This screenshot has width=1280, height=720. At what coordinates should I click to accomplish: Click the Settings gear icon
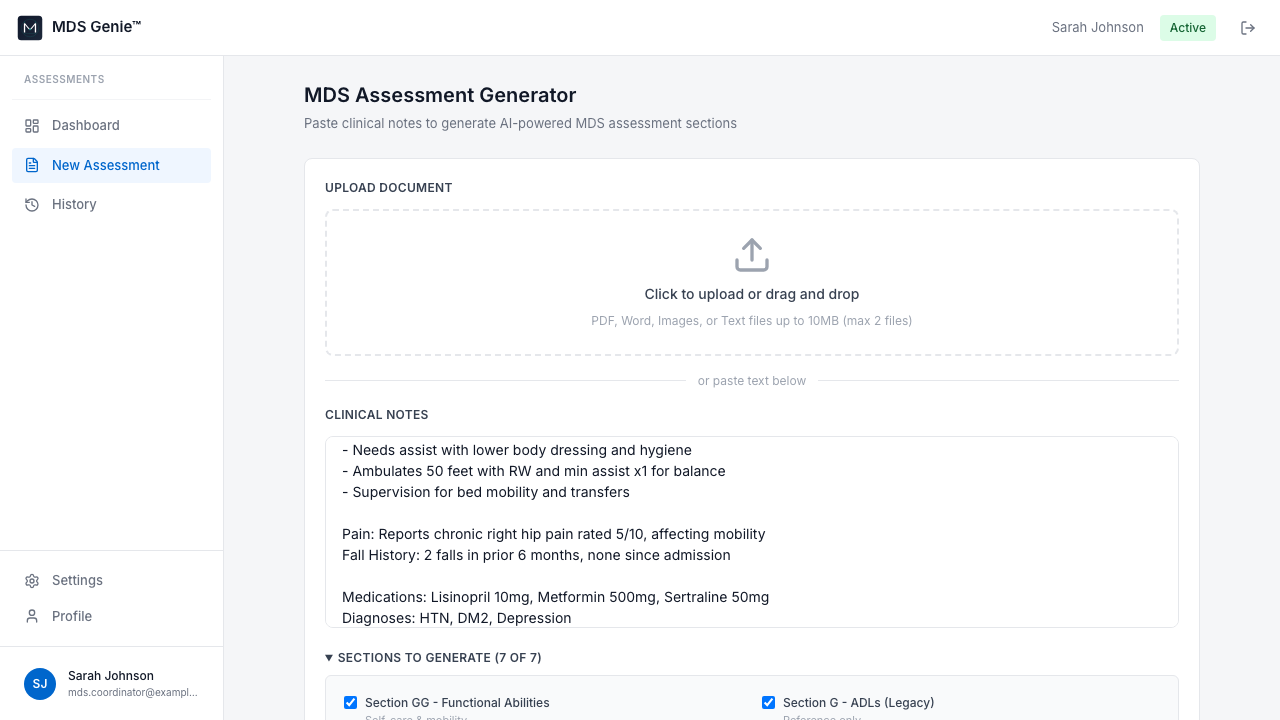[x=30, y=580]
